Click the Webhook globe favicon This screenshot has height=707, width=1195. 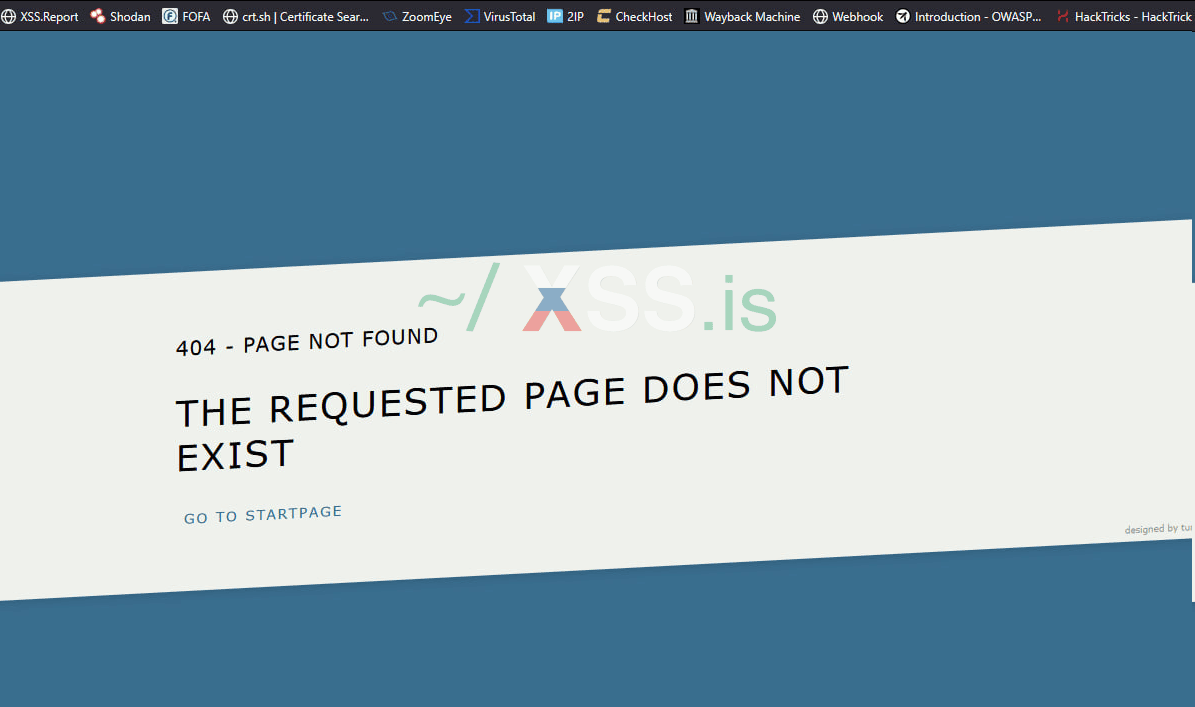point(820,16)
